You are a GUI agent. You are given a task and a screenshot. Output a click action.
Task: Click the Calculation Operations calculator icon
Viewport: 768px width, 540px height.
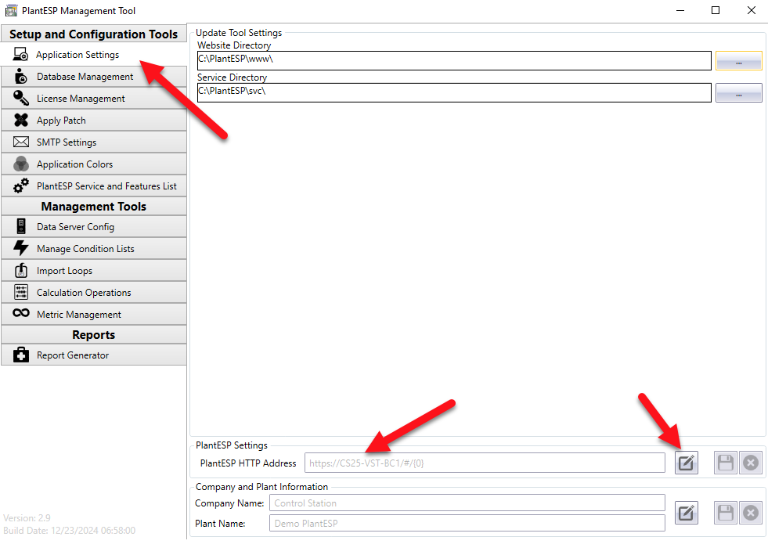21,292
